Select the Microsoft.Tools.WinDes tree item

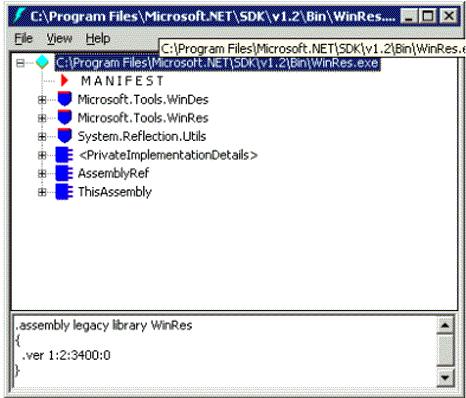(x=143, y=99)
